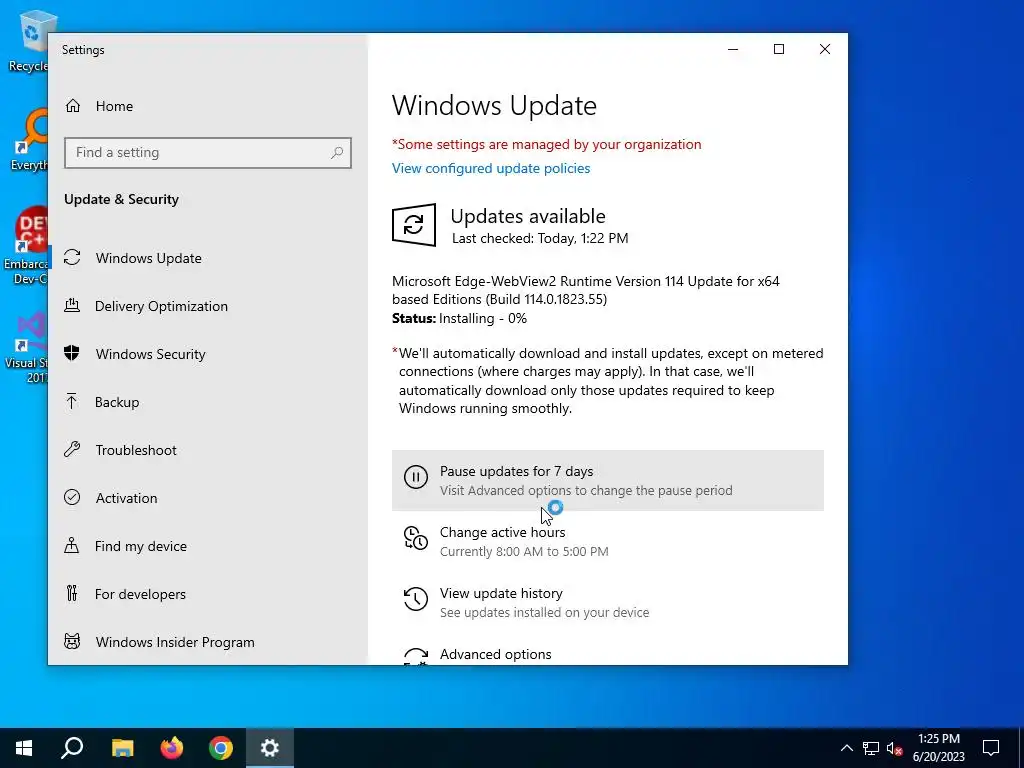Image resolution: width=1024 pixels, height=768 pixels.
Task: Click the taskbar clock showing 1:25 PM
Action: [938, 748]
